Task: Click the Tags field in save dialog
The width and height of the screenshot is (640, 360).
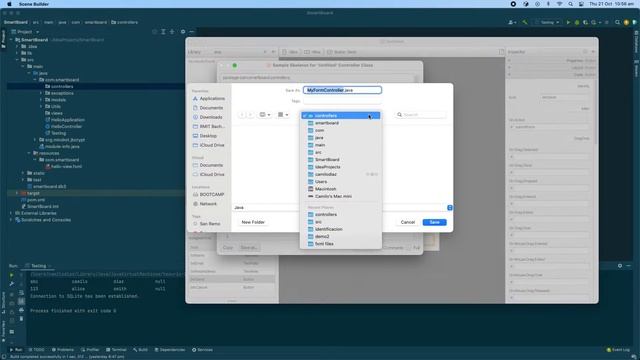Action: (342, 101)
